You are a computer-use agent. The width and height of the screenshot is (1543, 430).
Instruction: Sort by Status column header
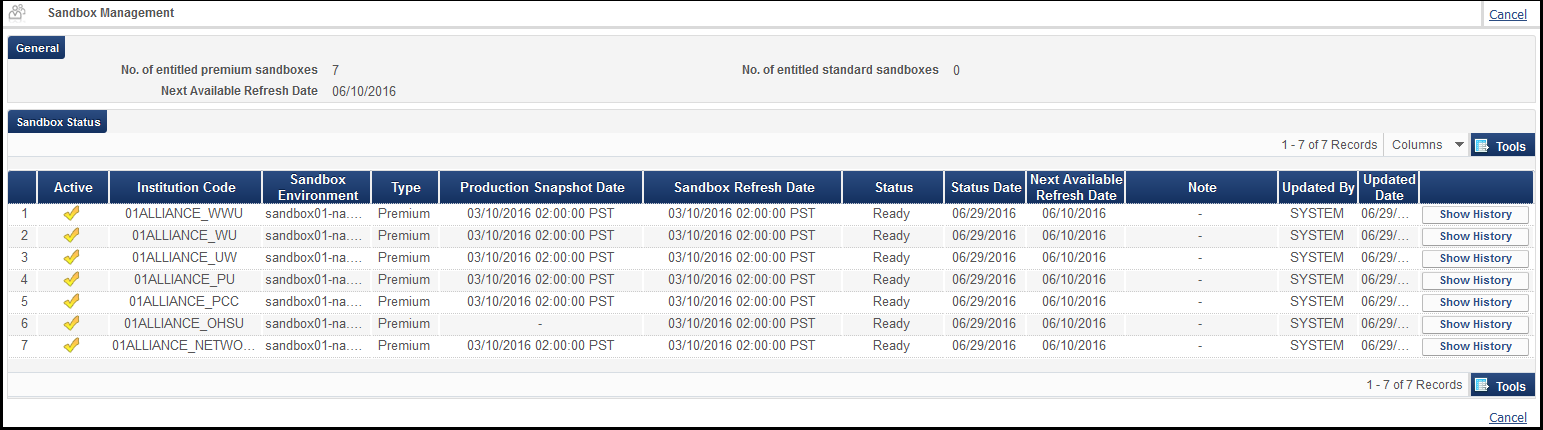[x=894, y=187]
